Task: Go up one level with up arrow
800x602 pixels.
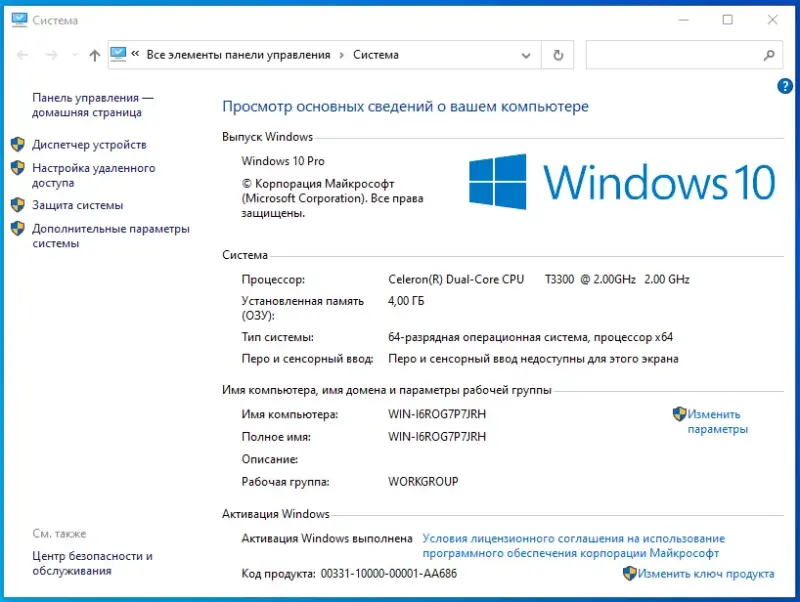Action: 94,55
